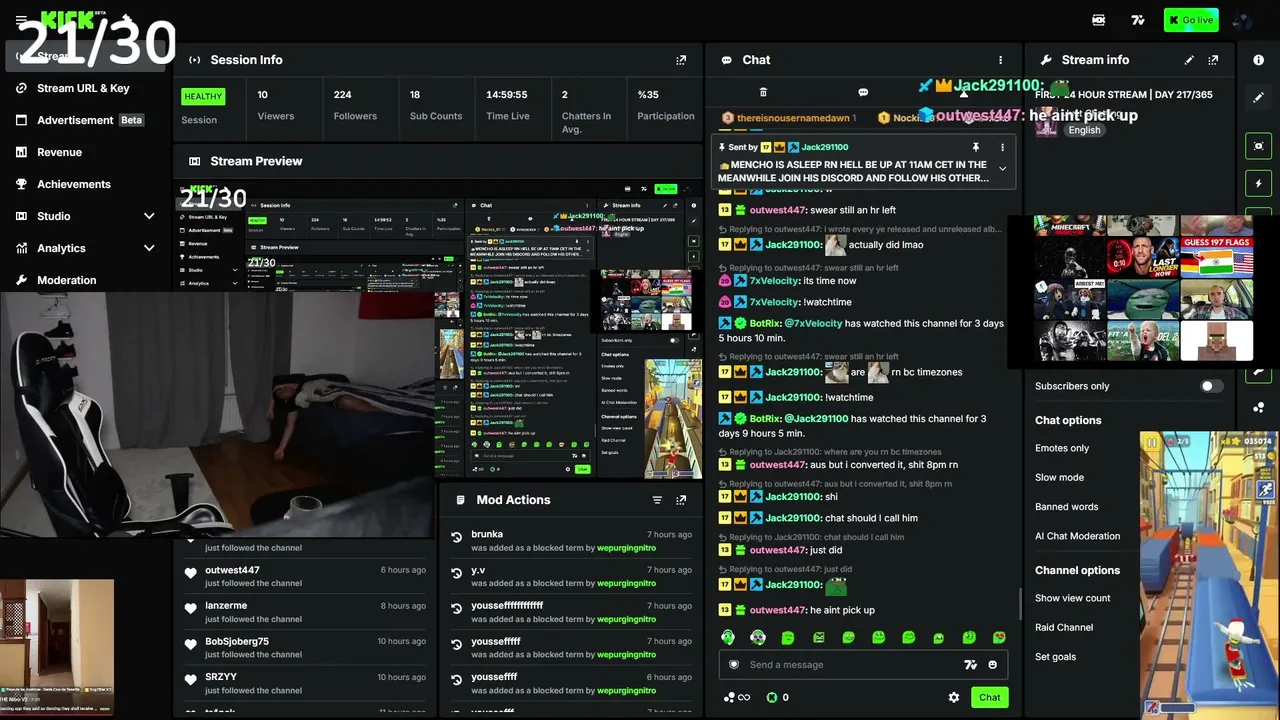
Task: Click username 7xVelocity saying its time now
Action: 774,281
